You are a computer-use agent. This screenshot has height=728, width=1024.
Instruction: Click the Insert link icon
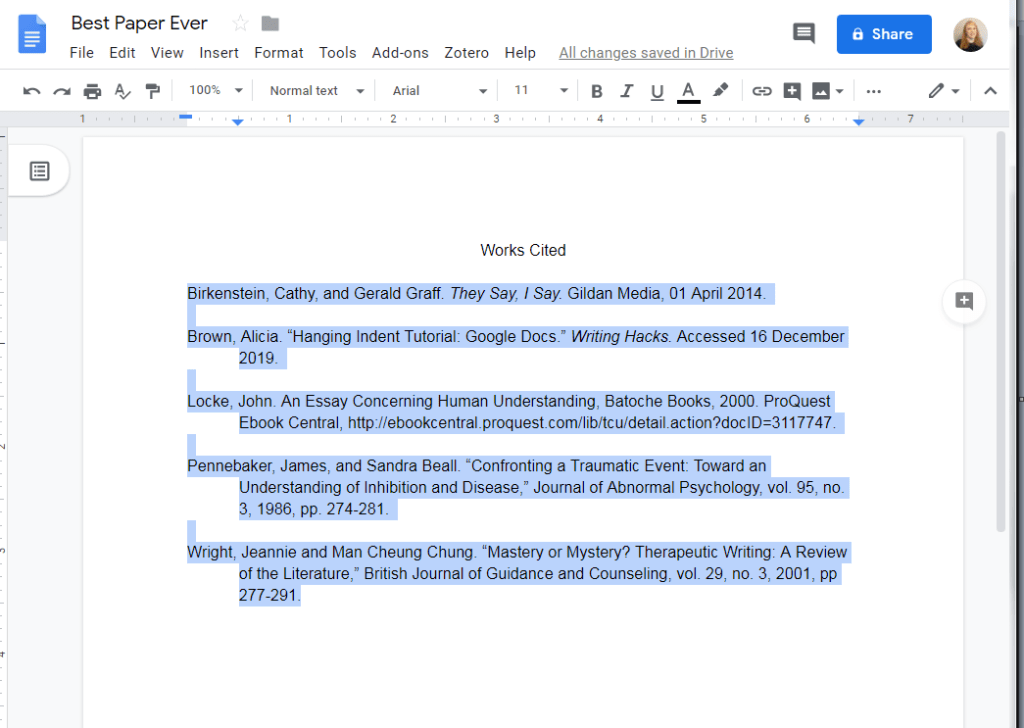pos(762,91)
